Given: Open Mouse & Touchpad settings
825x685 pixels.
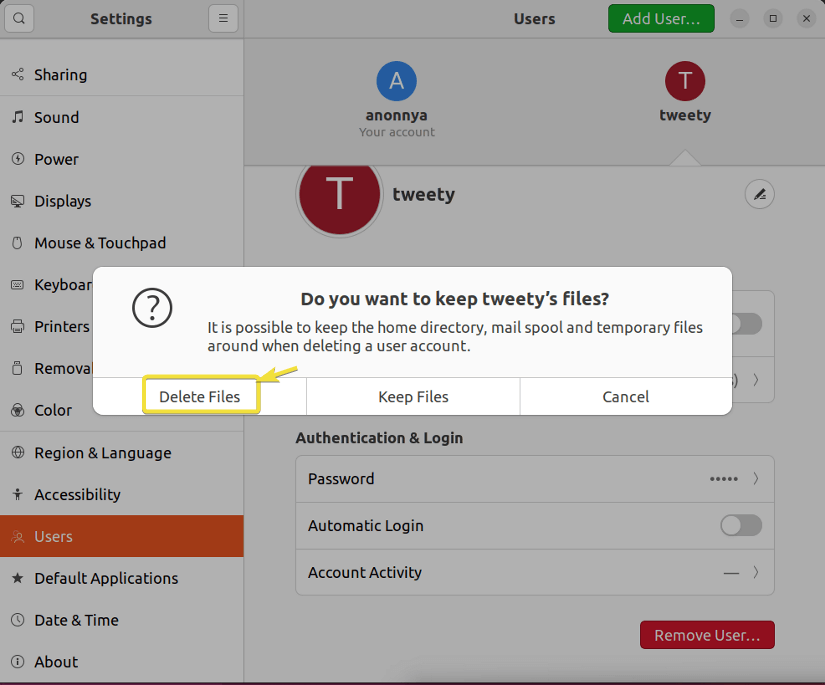Looking at the screenshot, I should [x=122, y=243].
